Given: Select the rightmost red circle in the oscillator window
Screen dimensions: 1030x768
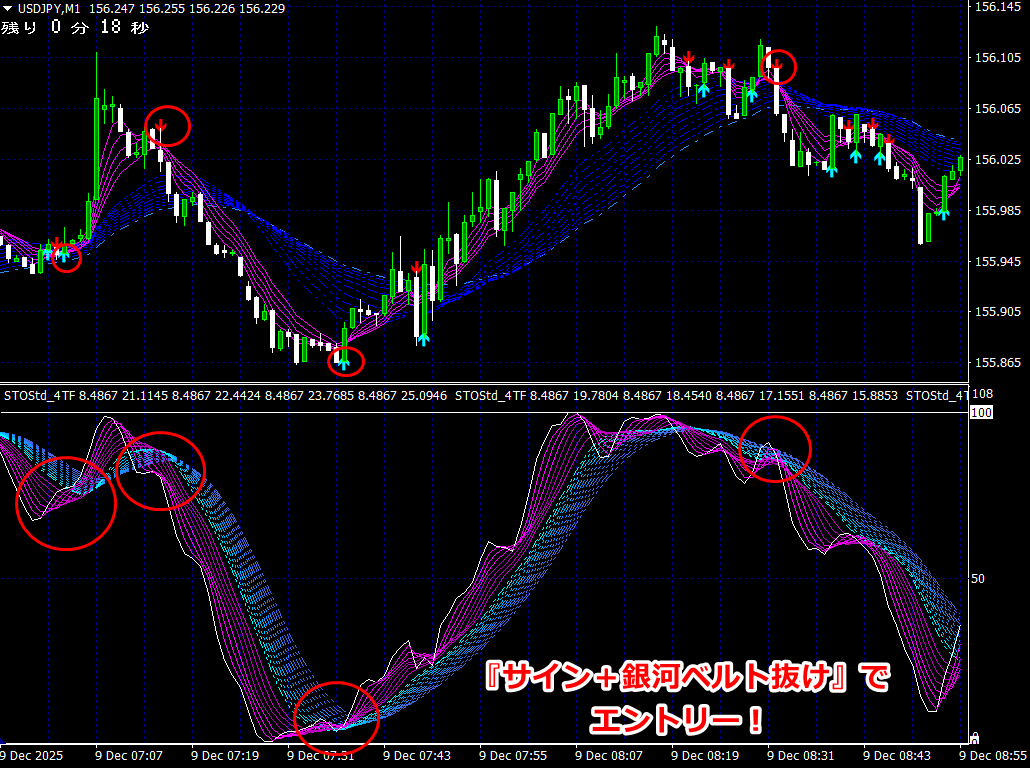Looking at the screenshot, I should 773,449.
